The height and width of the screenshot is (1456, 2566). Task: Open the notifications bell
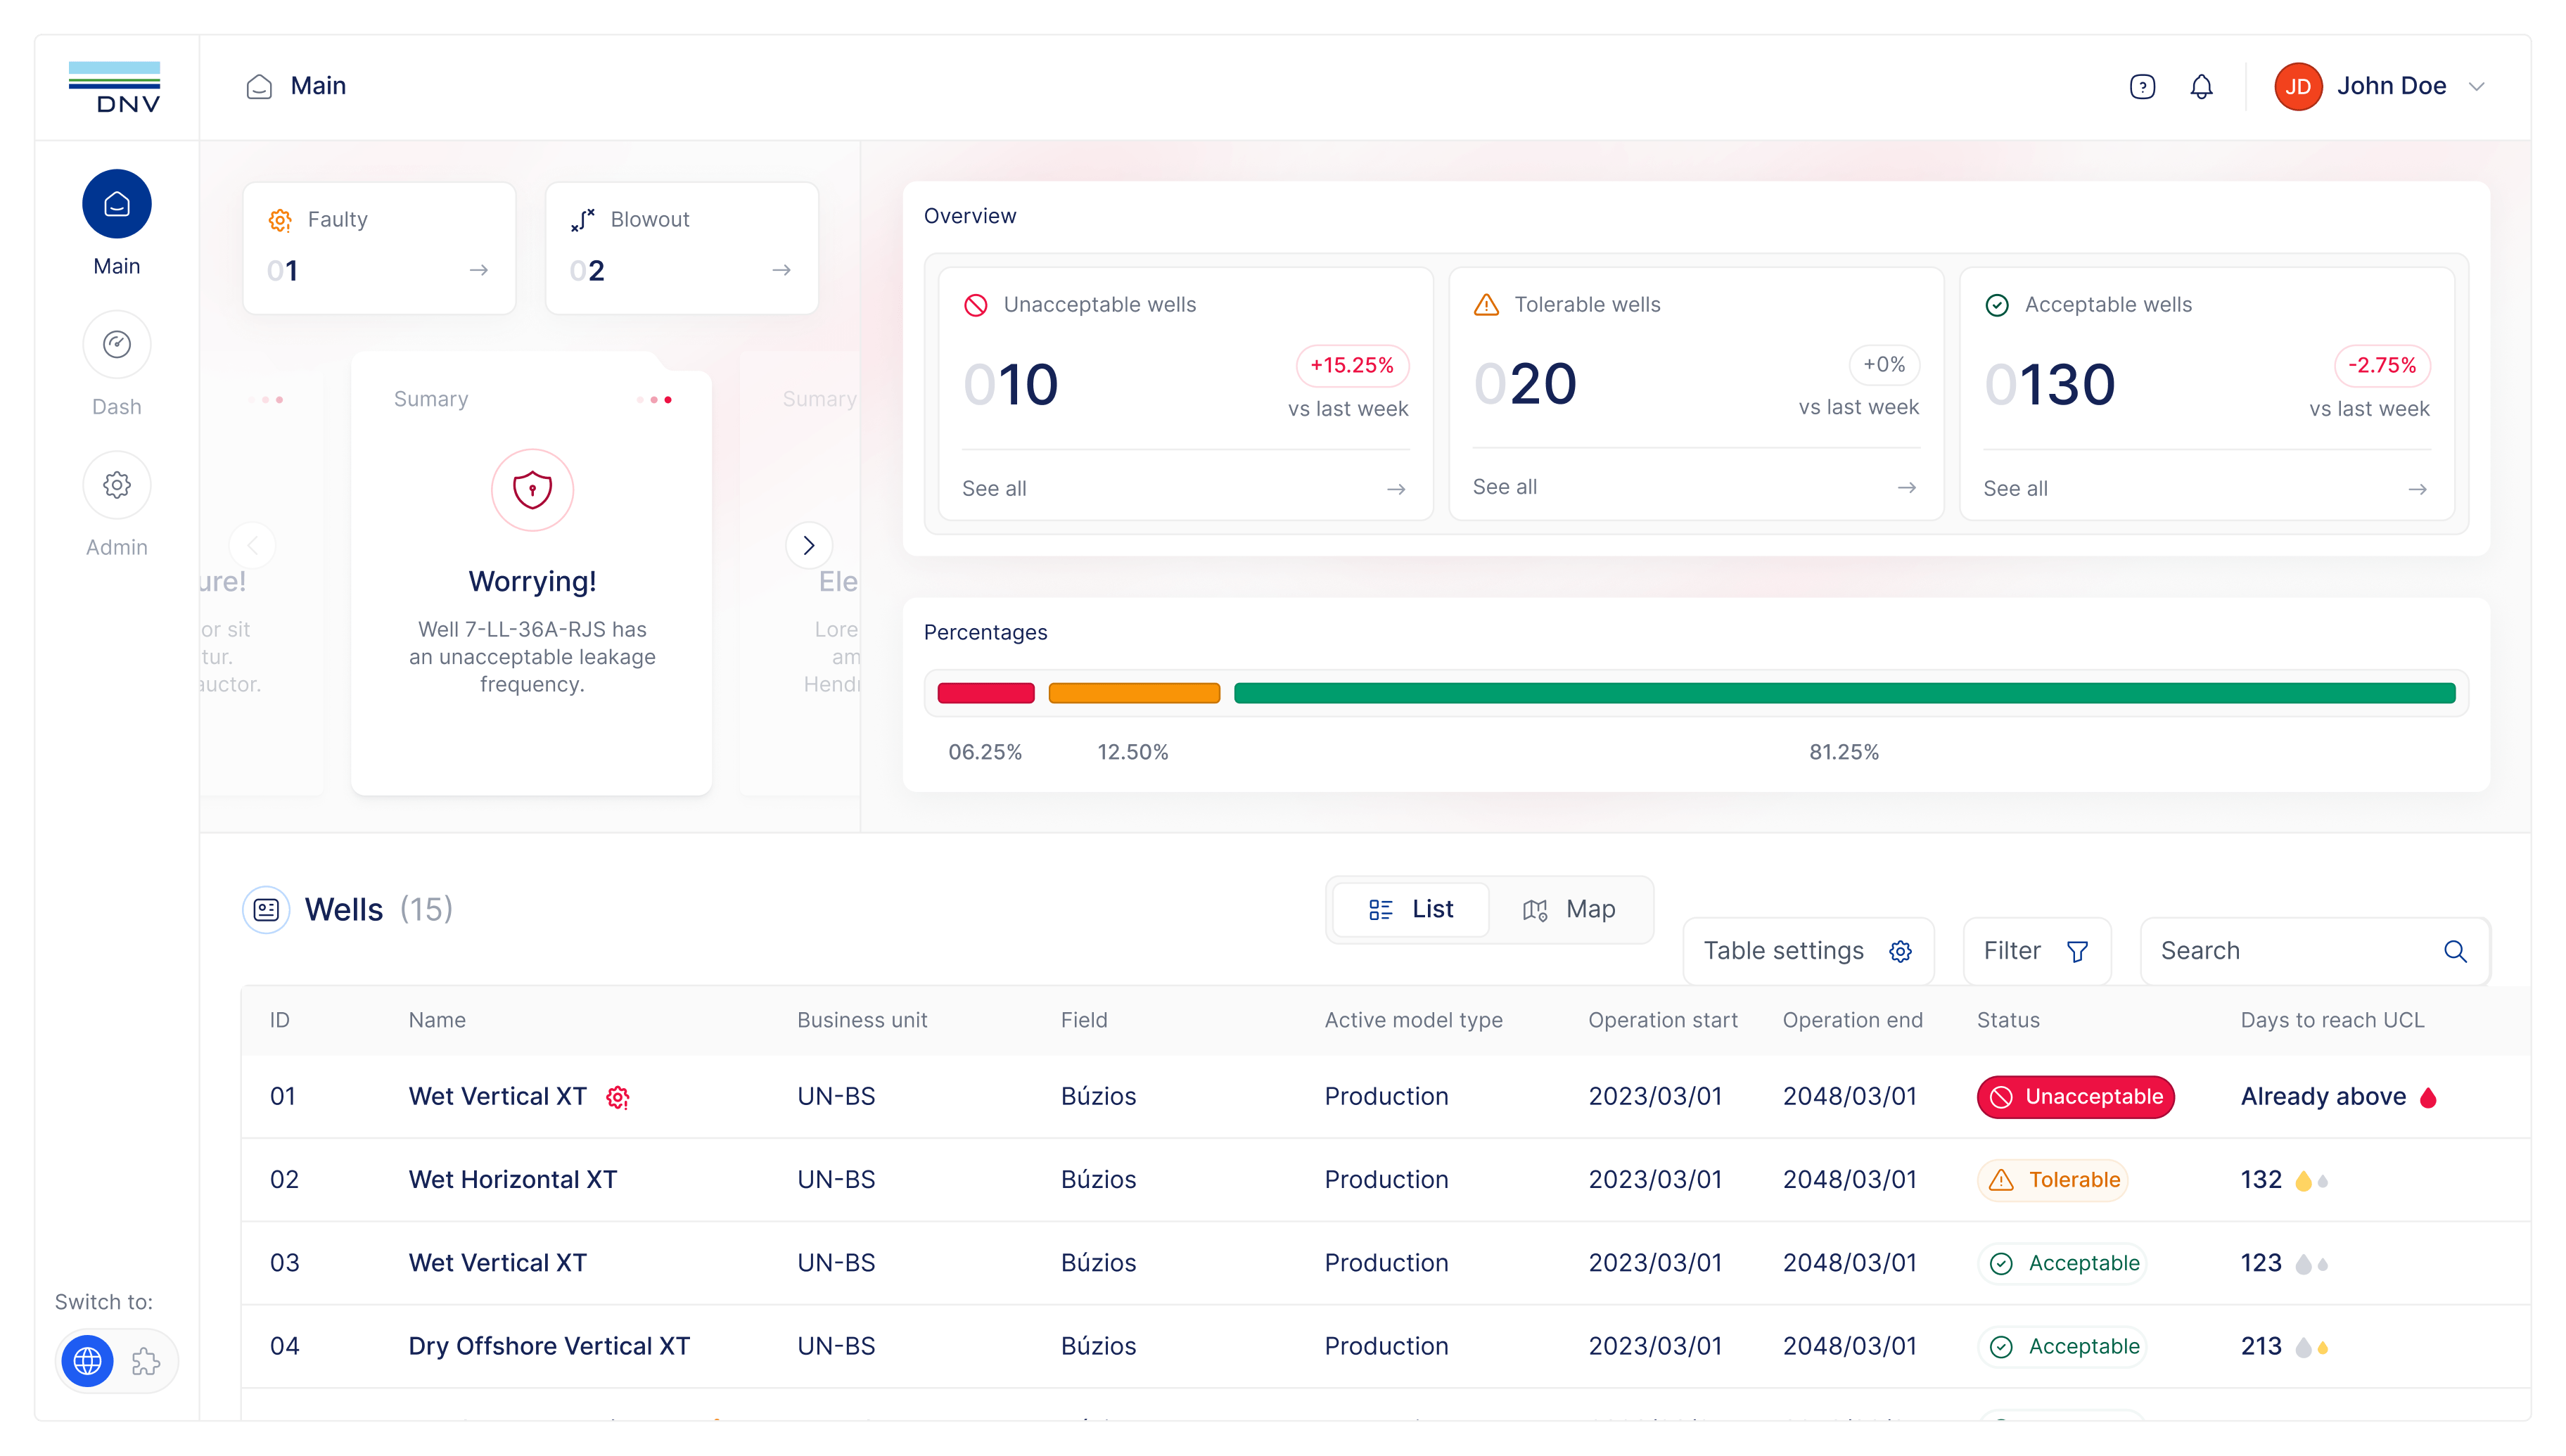[x=2201, y=87]
